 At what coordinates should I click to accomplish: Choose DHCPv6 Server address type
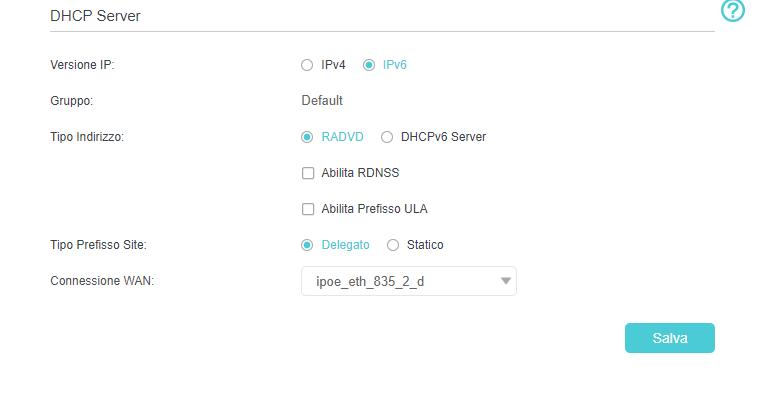tap(387, 138)
